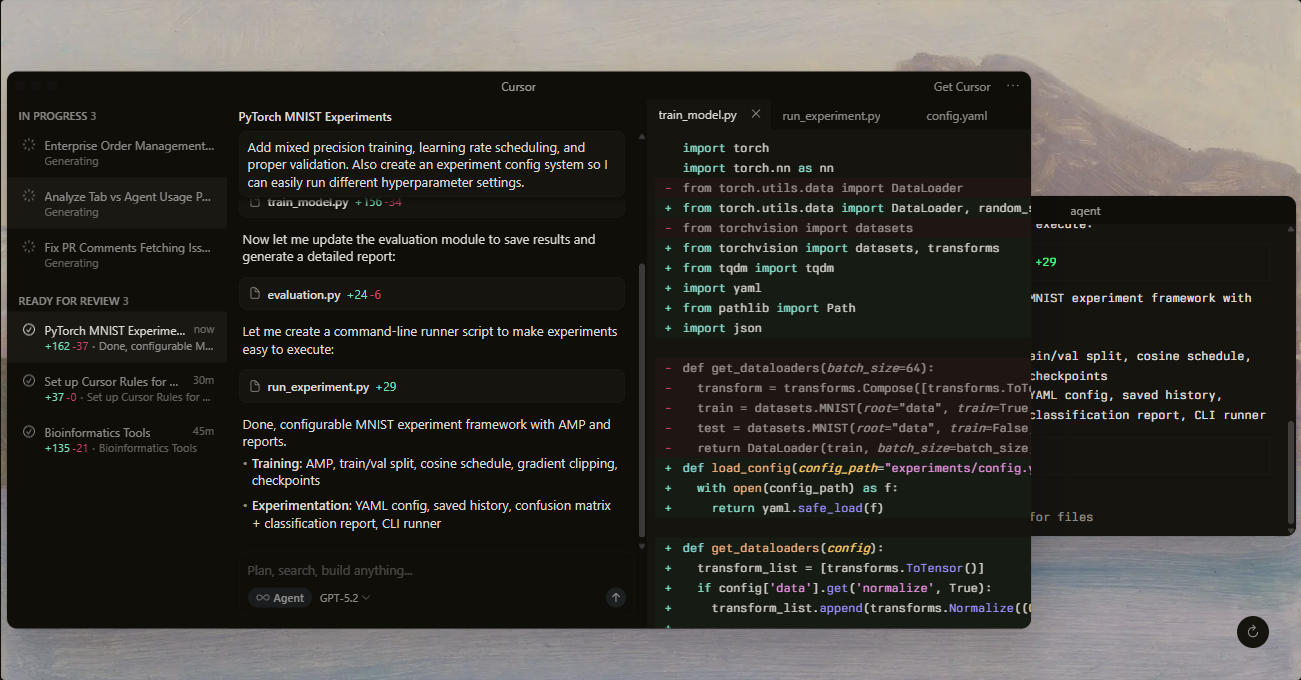Switch to the config.yaml tab
1301x680 pixels.
tap(956, 116)
